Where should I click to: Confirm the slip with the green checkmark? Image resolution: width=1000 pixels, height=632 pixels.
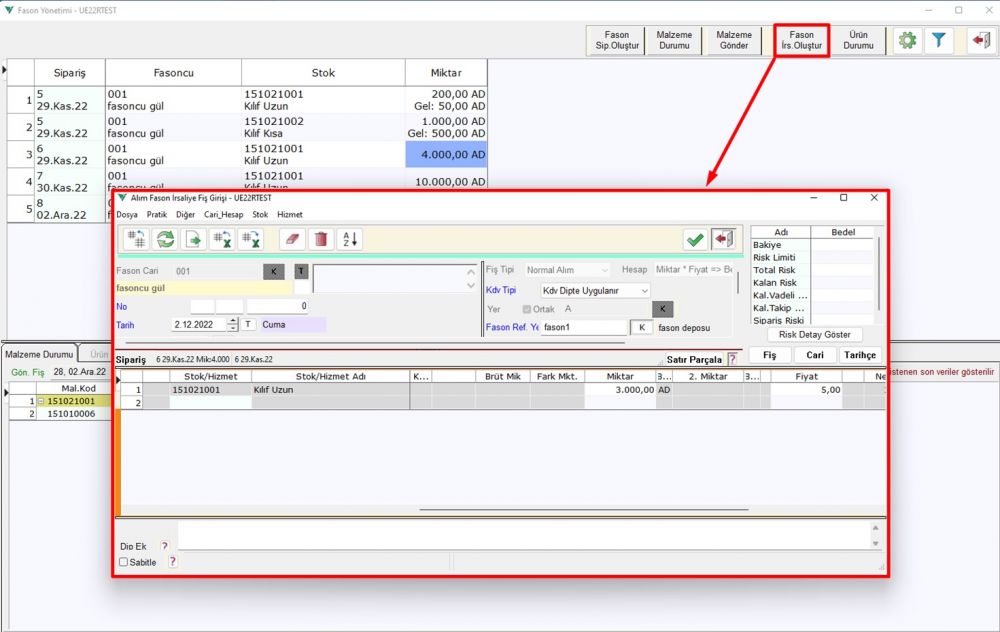click(x=695, y=239)
